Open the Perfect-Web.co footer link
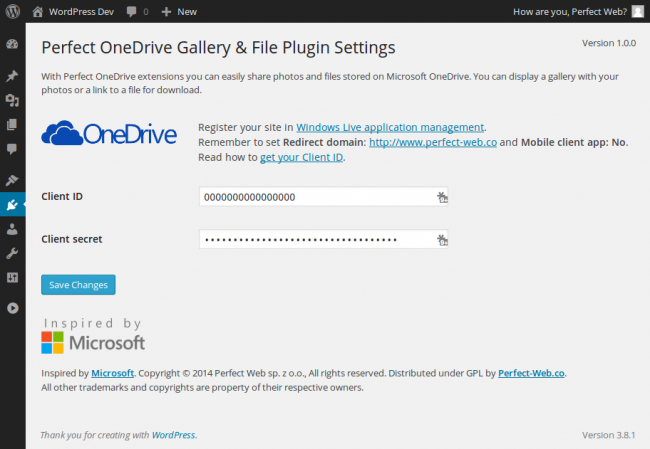The width and height of the screenshot is (650, 449). point(531,373)
